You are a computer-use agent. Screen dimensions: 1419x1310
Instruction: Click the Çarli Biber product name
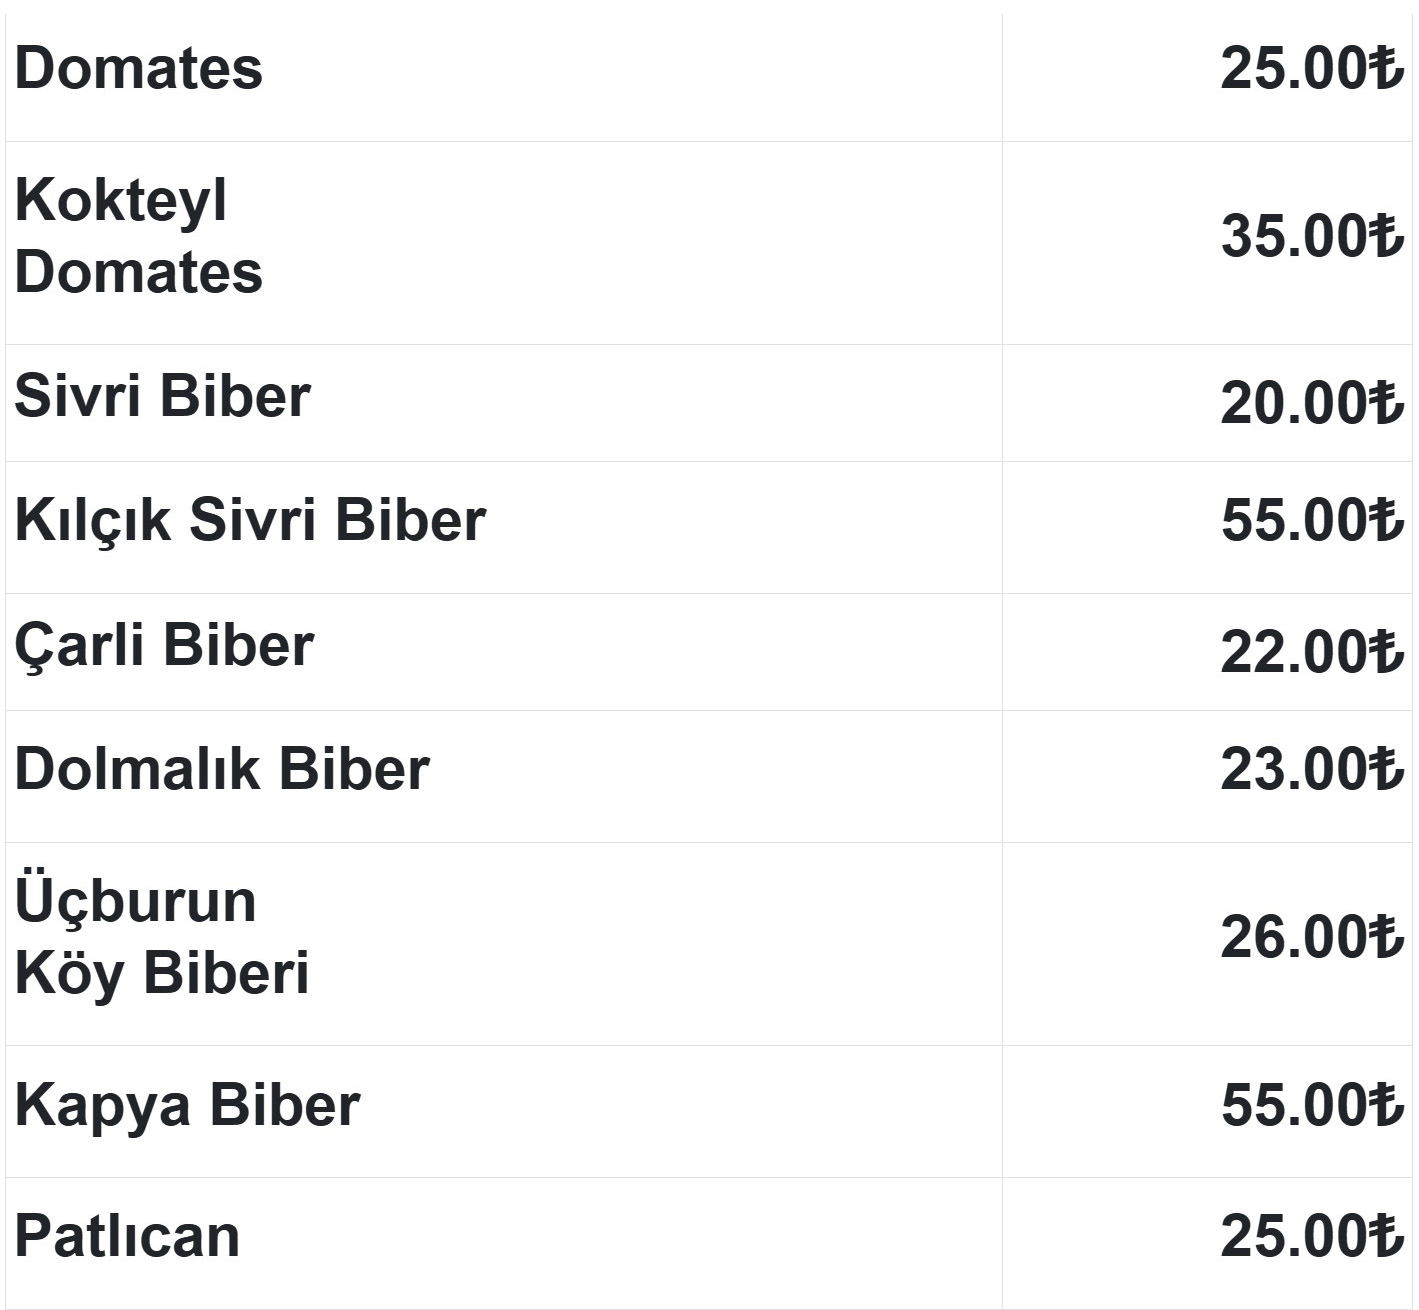[164, 646]
